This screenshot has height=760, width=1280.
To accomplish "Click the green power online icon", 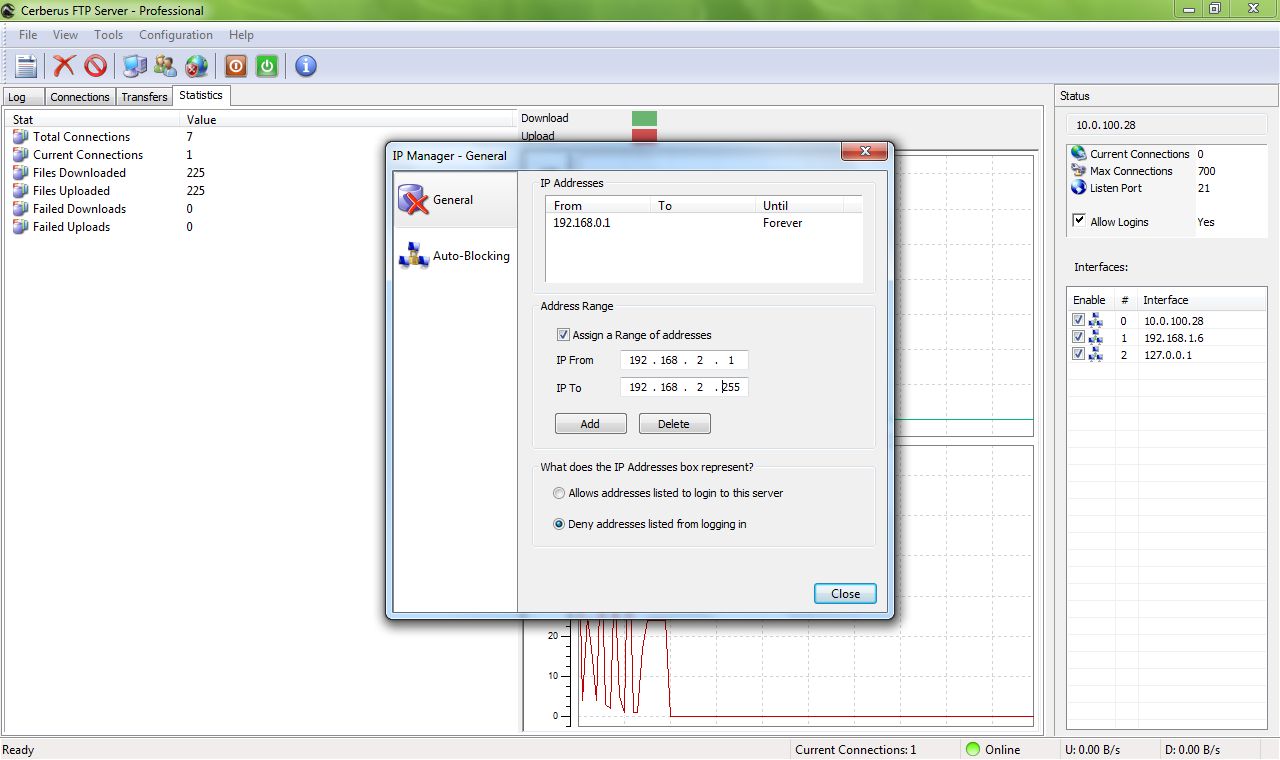I will 267,66.
